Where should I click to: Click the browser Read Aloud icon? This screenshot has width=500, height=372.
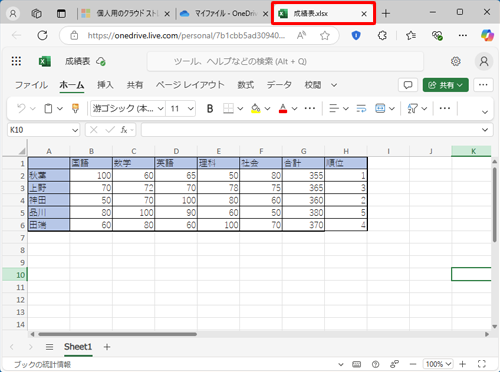(301, 35)
